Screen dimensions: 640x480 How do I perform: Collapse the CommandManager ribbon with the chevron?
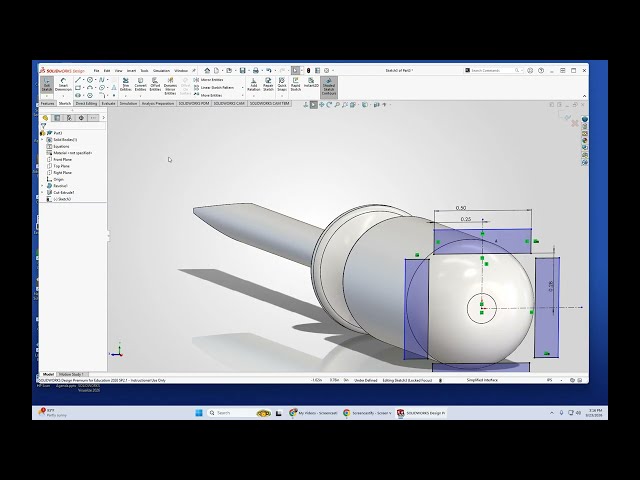[584, 96]
